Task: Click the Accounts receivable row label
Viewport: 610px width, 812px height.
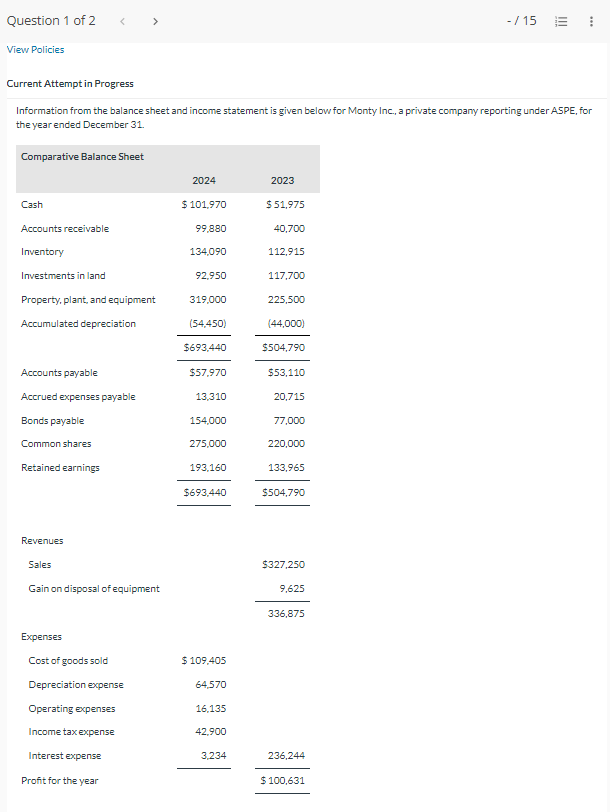Action: coord(63,228)
